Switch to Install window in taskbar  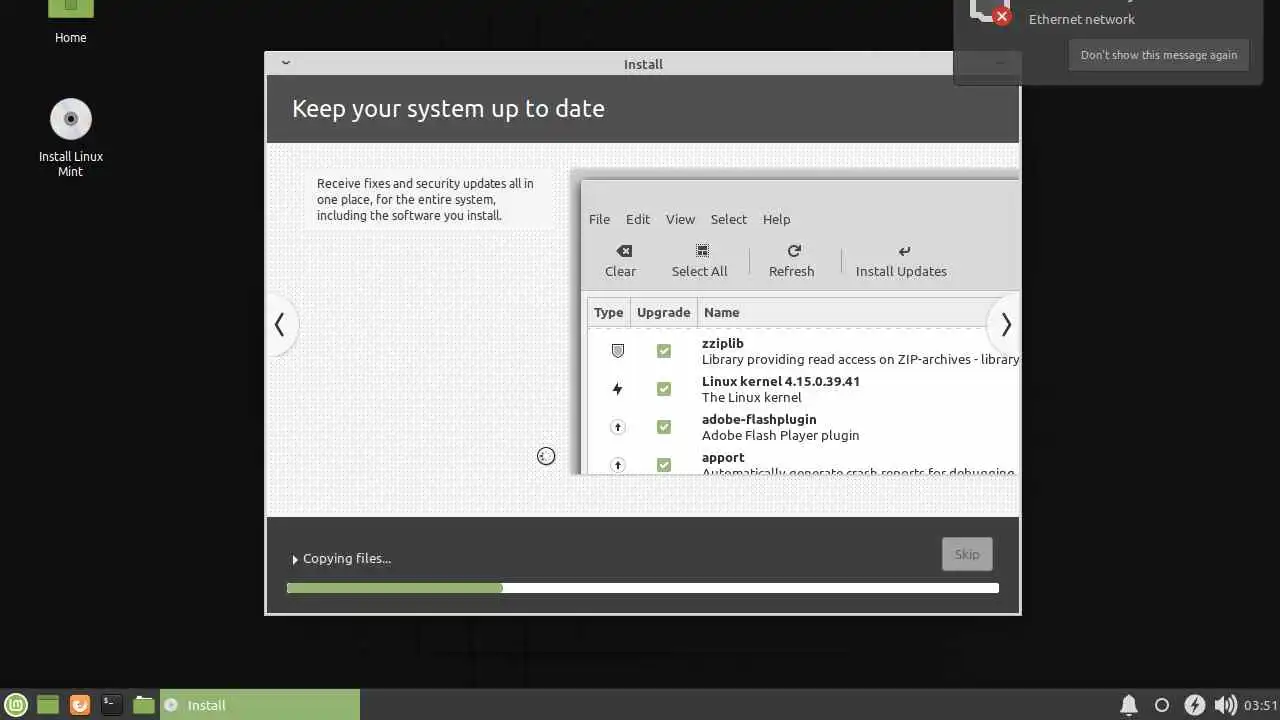point(260,705)
